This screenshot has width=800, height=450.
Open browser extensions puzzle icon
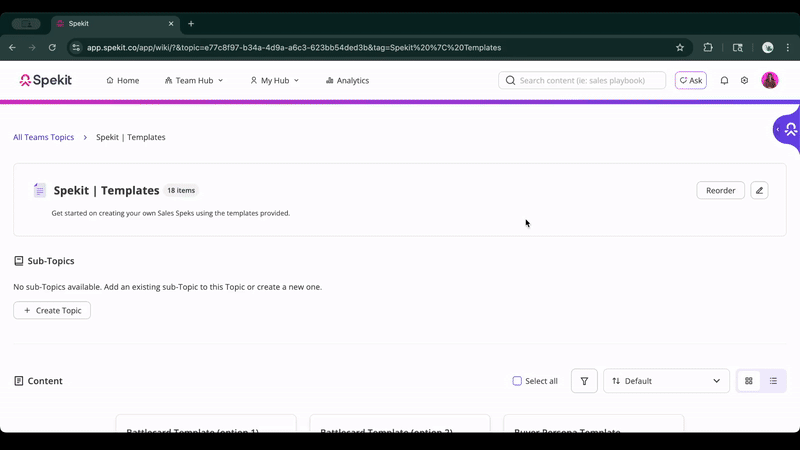pos(708,47)
